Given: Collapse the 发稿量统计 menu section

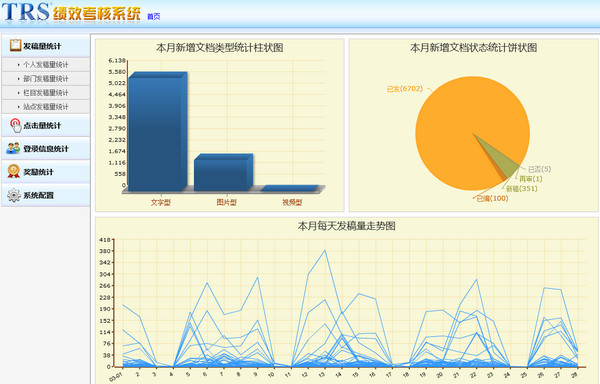Looking at the screenshot, I should (x=46, y=46).
